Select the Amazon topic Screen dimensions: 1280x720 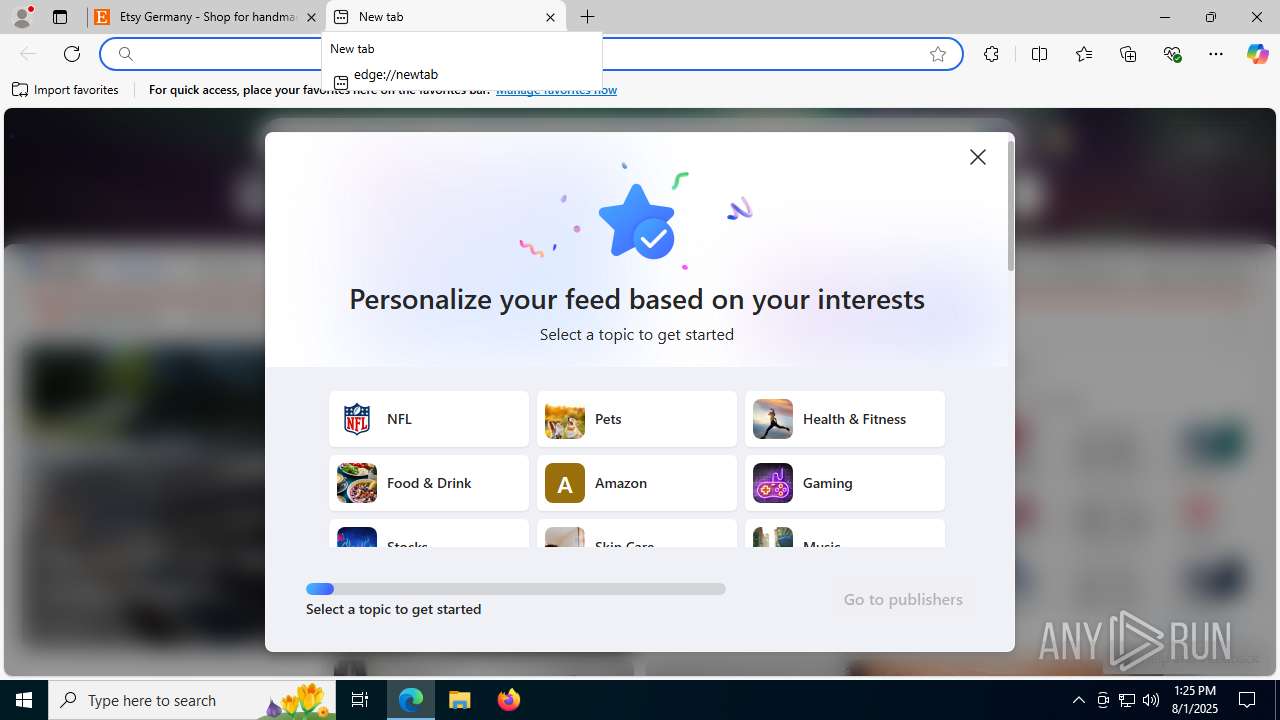pyautogui.click(x=637, y=483)
